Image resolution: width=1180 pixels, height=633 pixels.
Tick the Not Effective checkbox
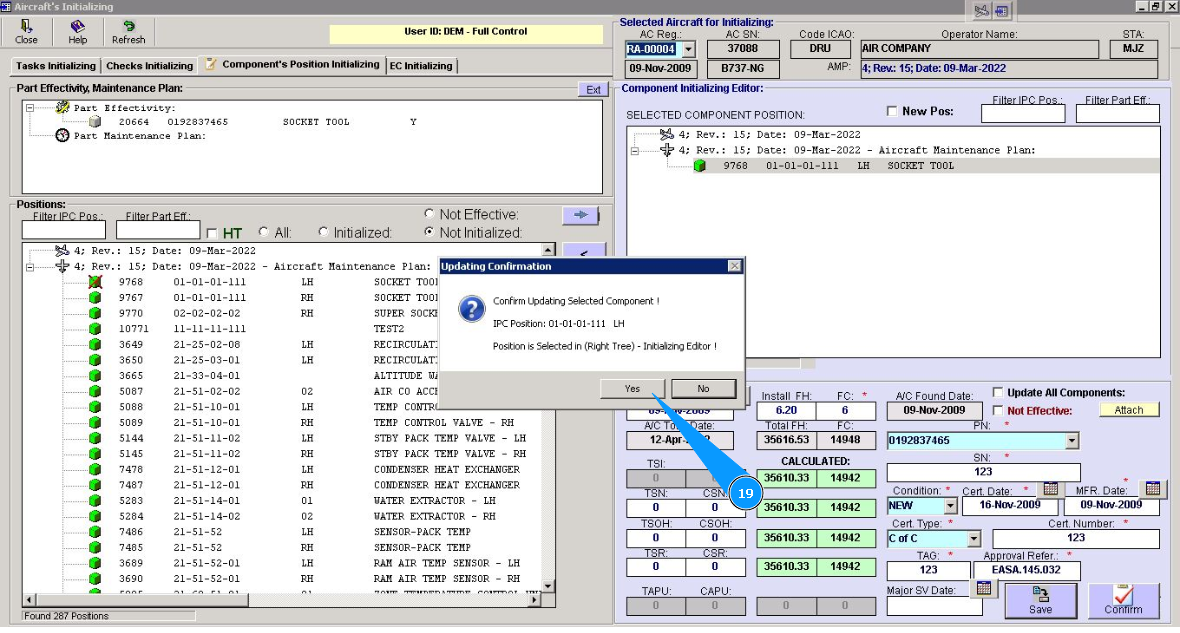coord(998,410)
